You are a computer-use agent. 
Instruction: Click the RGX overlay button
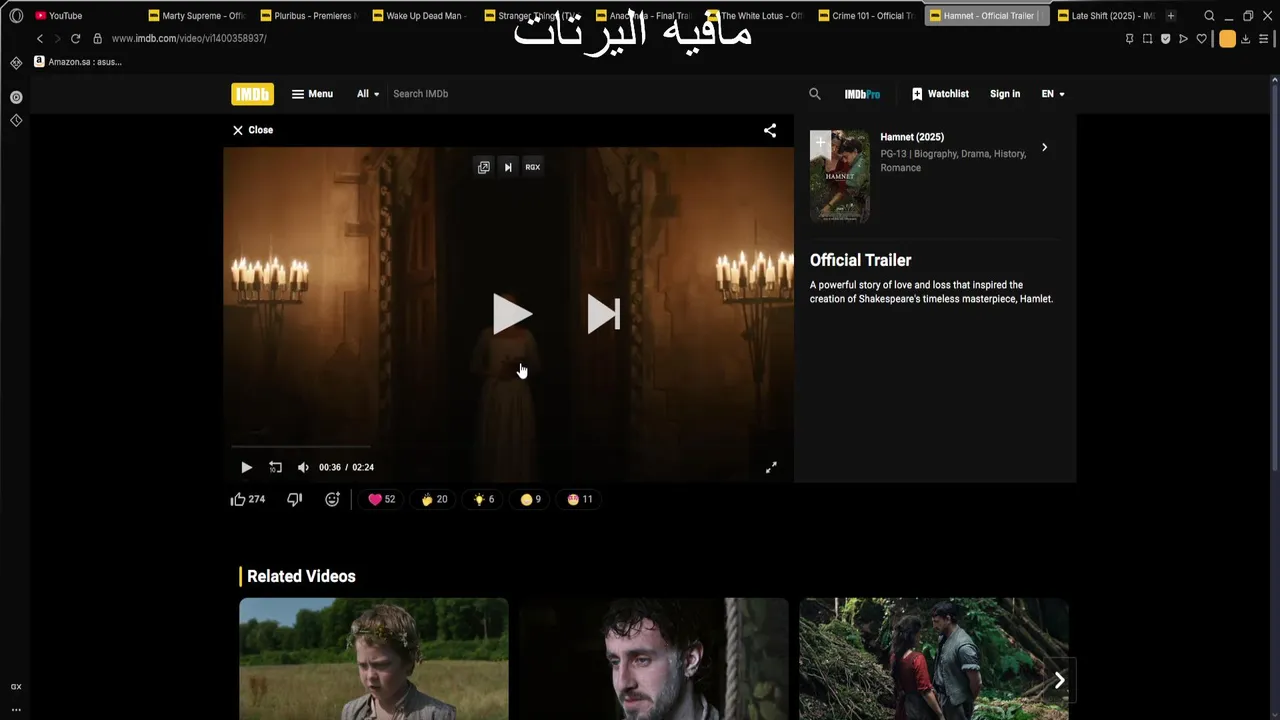[533, 167]
